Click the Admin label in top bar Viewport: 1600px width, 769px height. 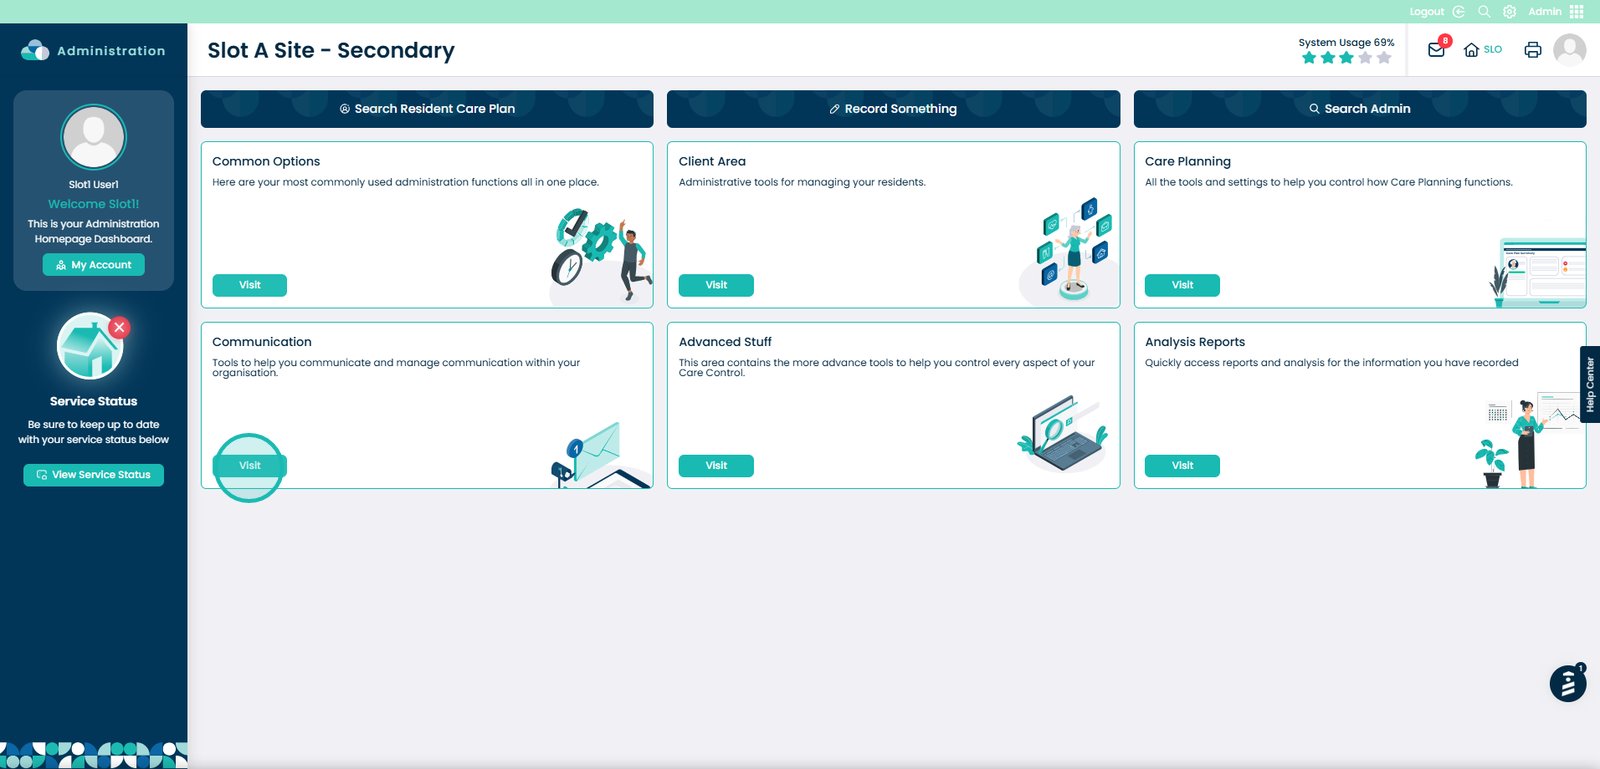(x=1545, y=12)
